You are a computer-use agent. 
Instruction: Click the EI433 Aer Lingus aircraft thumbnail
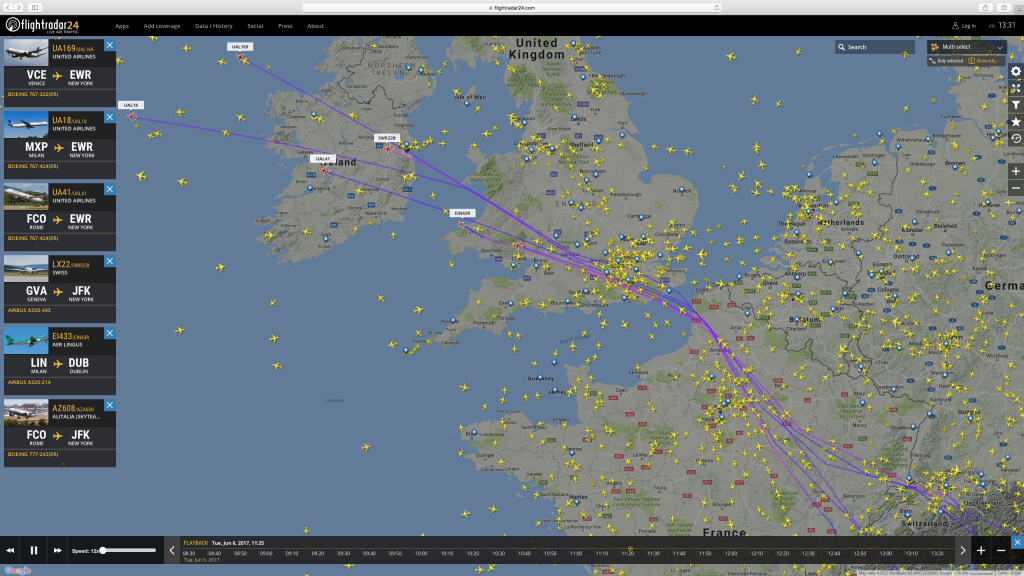click(x=26, y=340)
